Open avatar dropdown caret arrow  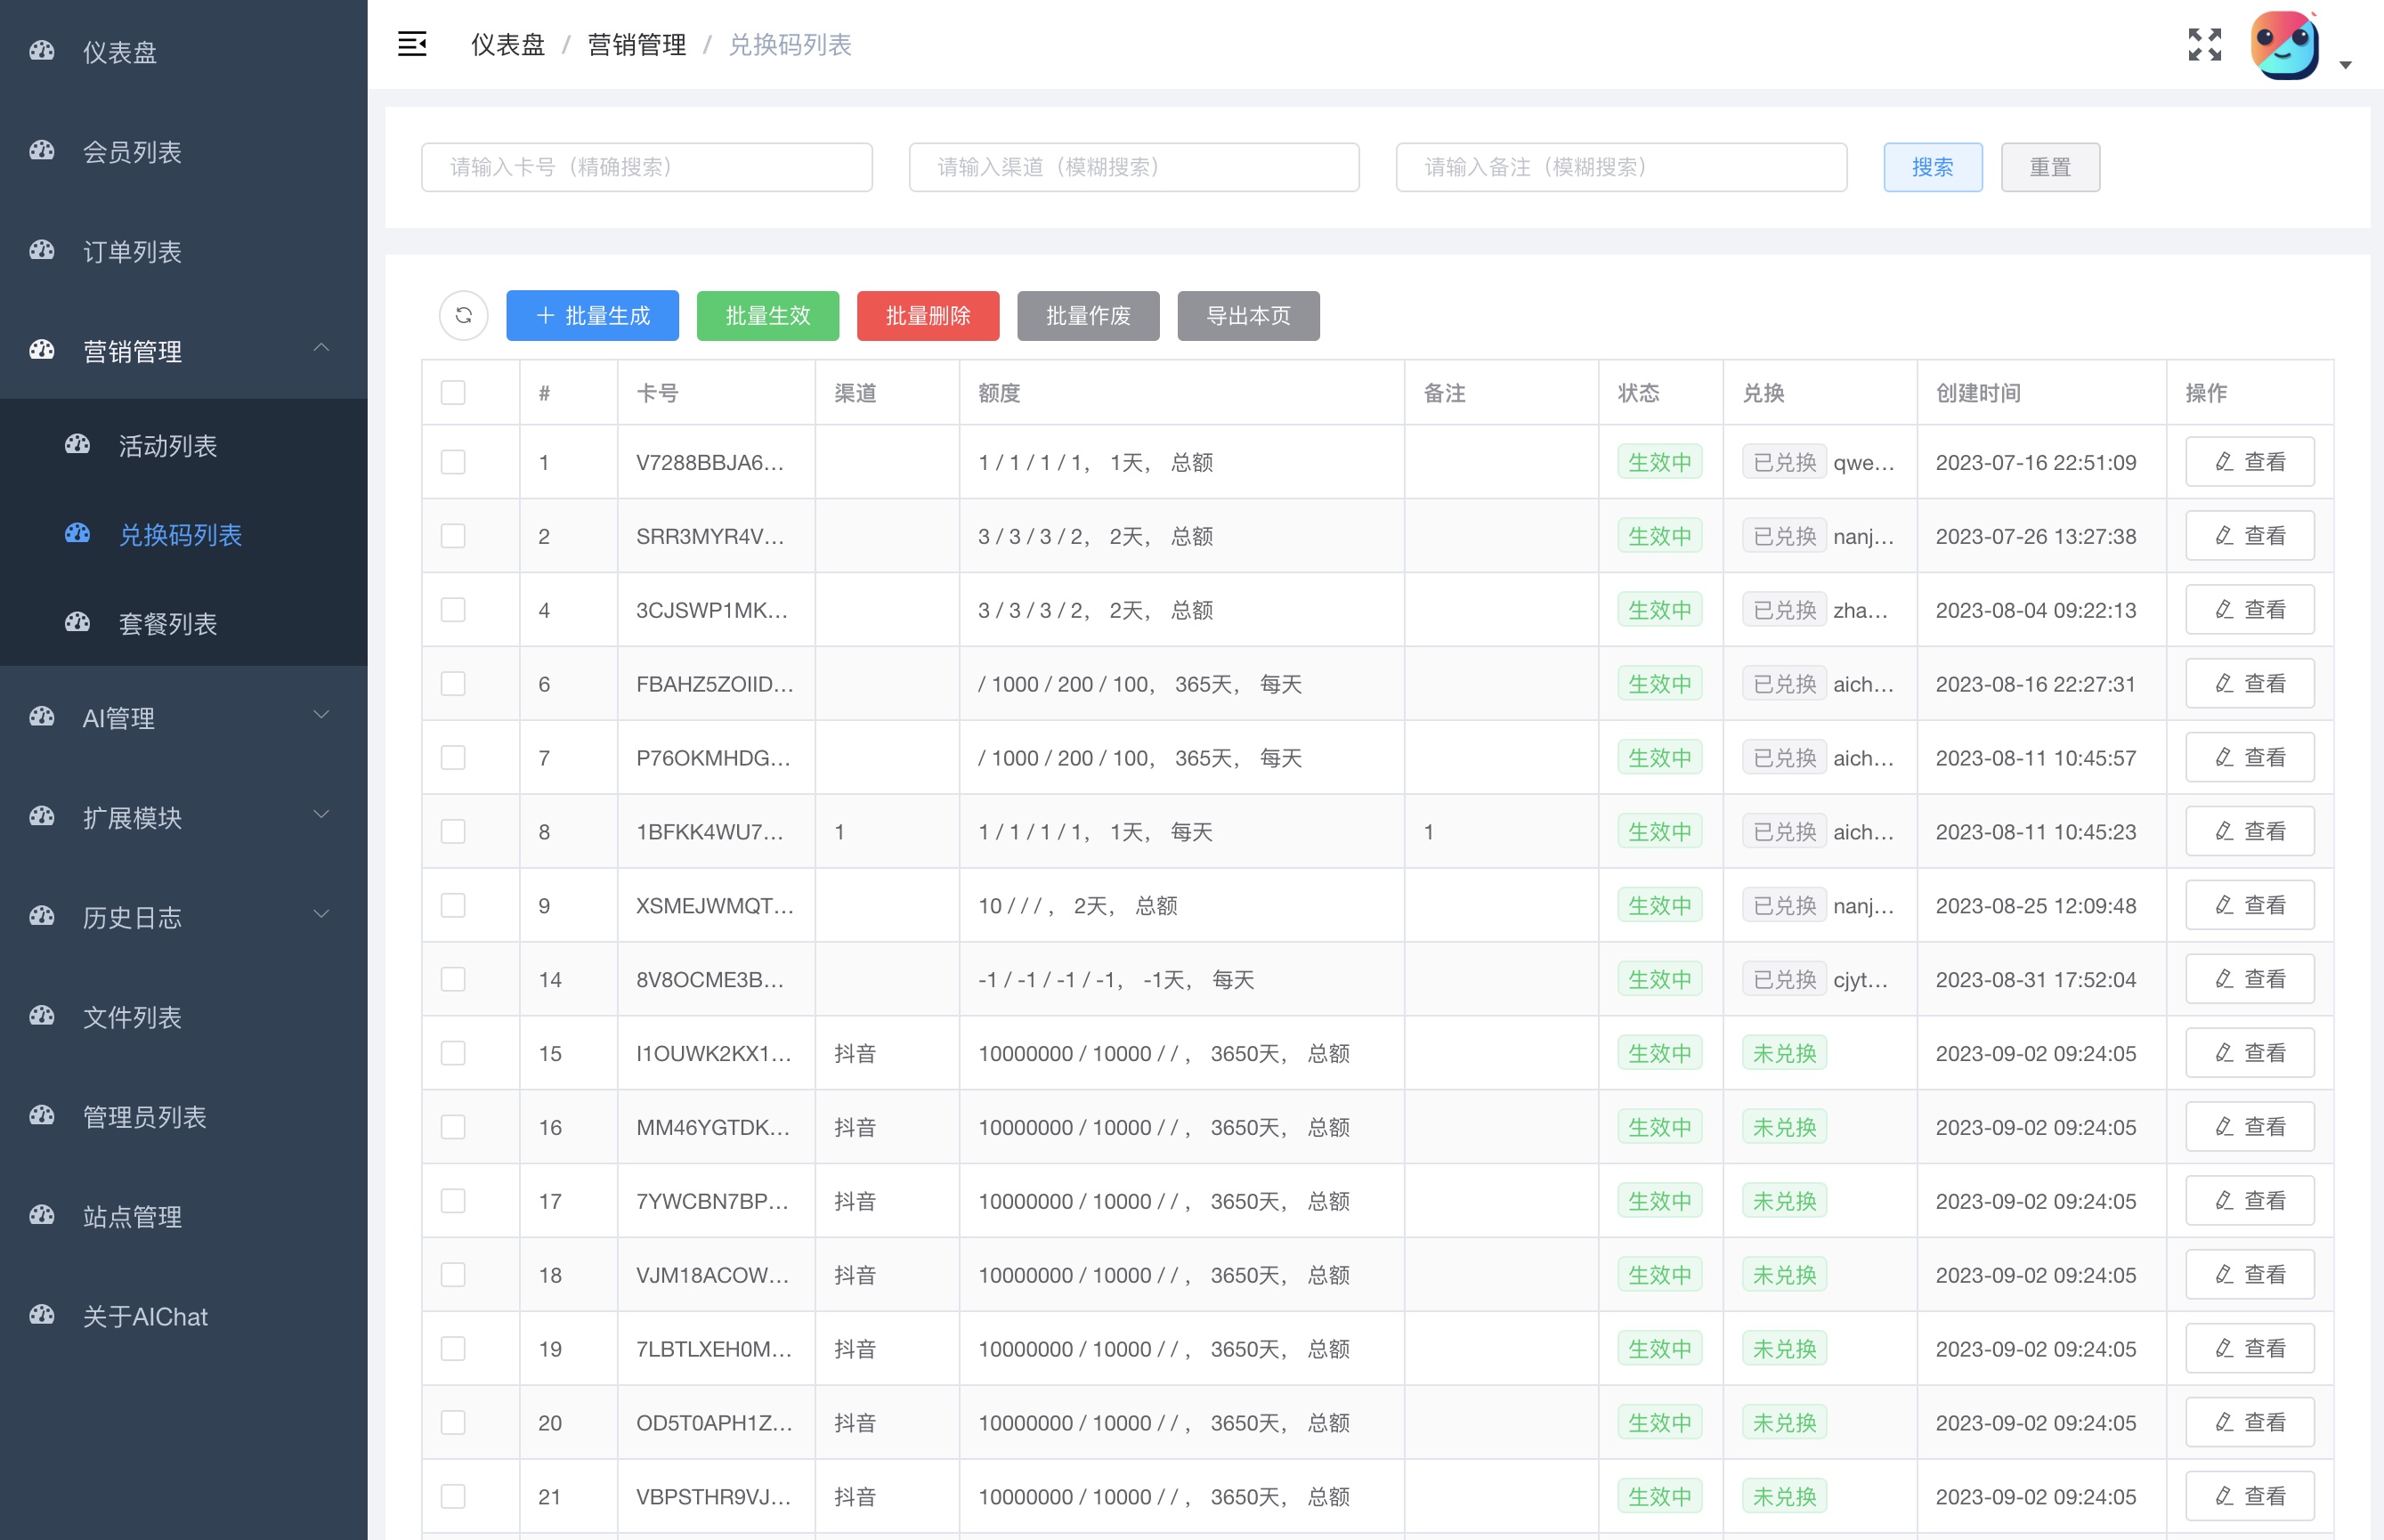tap(2345, 65)
